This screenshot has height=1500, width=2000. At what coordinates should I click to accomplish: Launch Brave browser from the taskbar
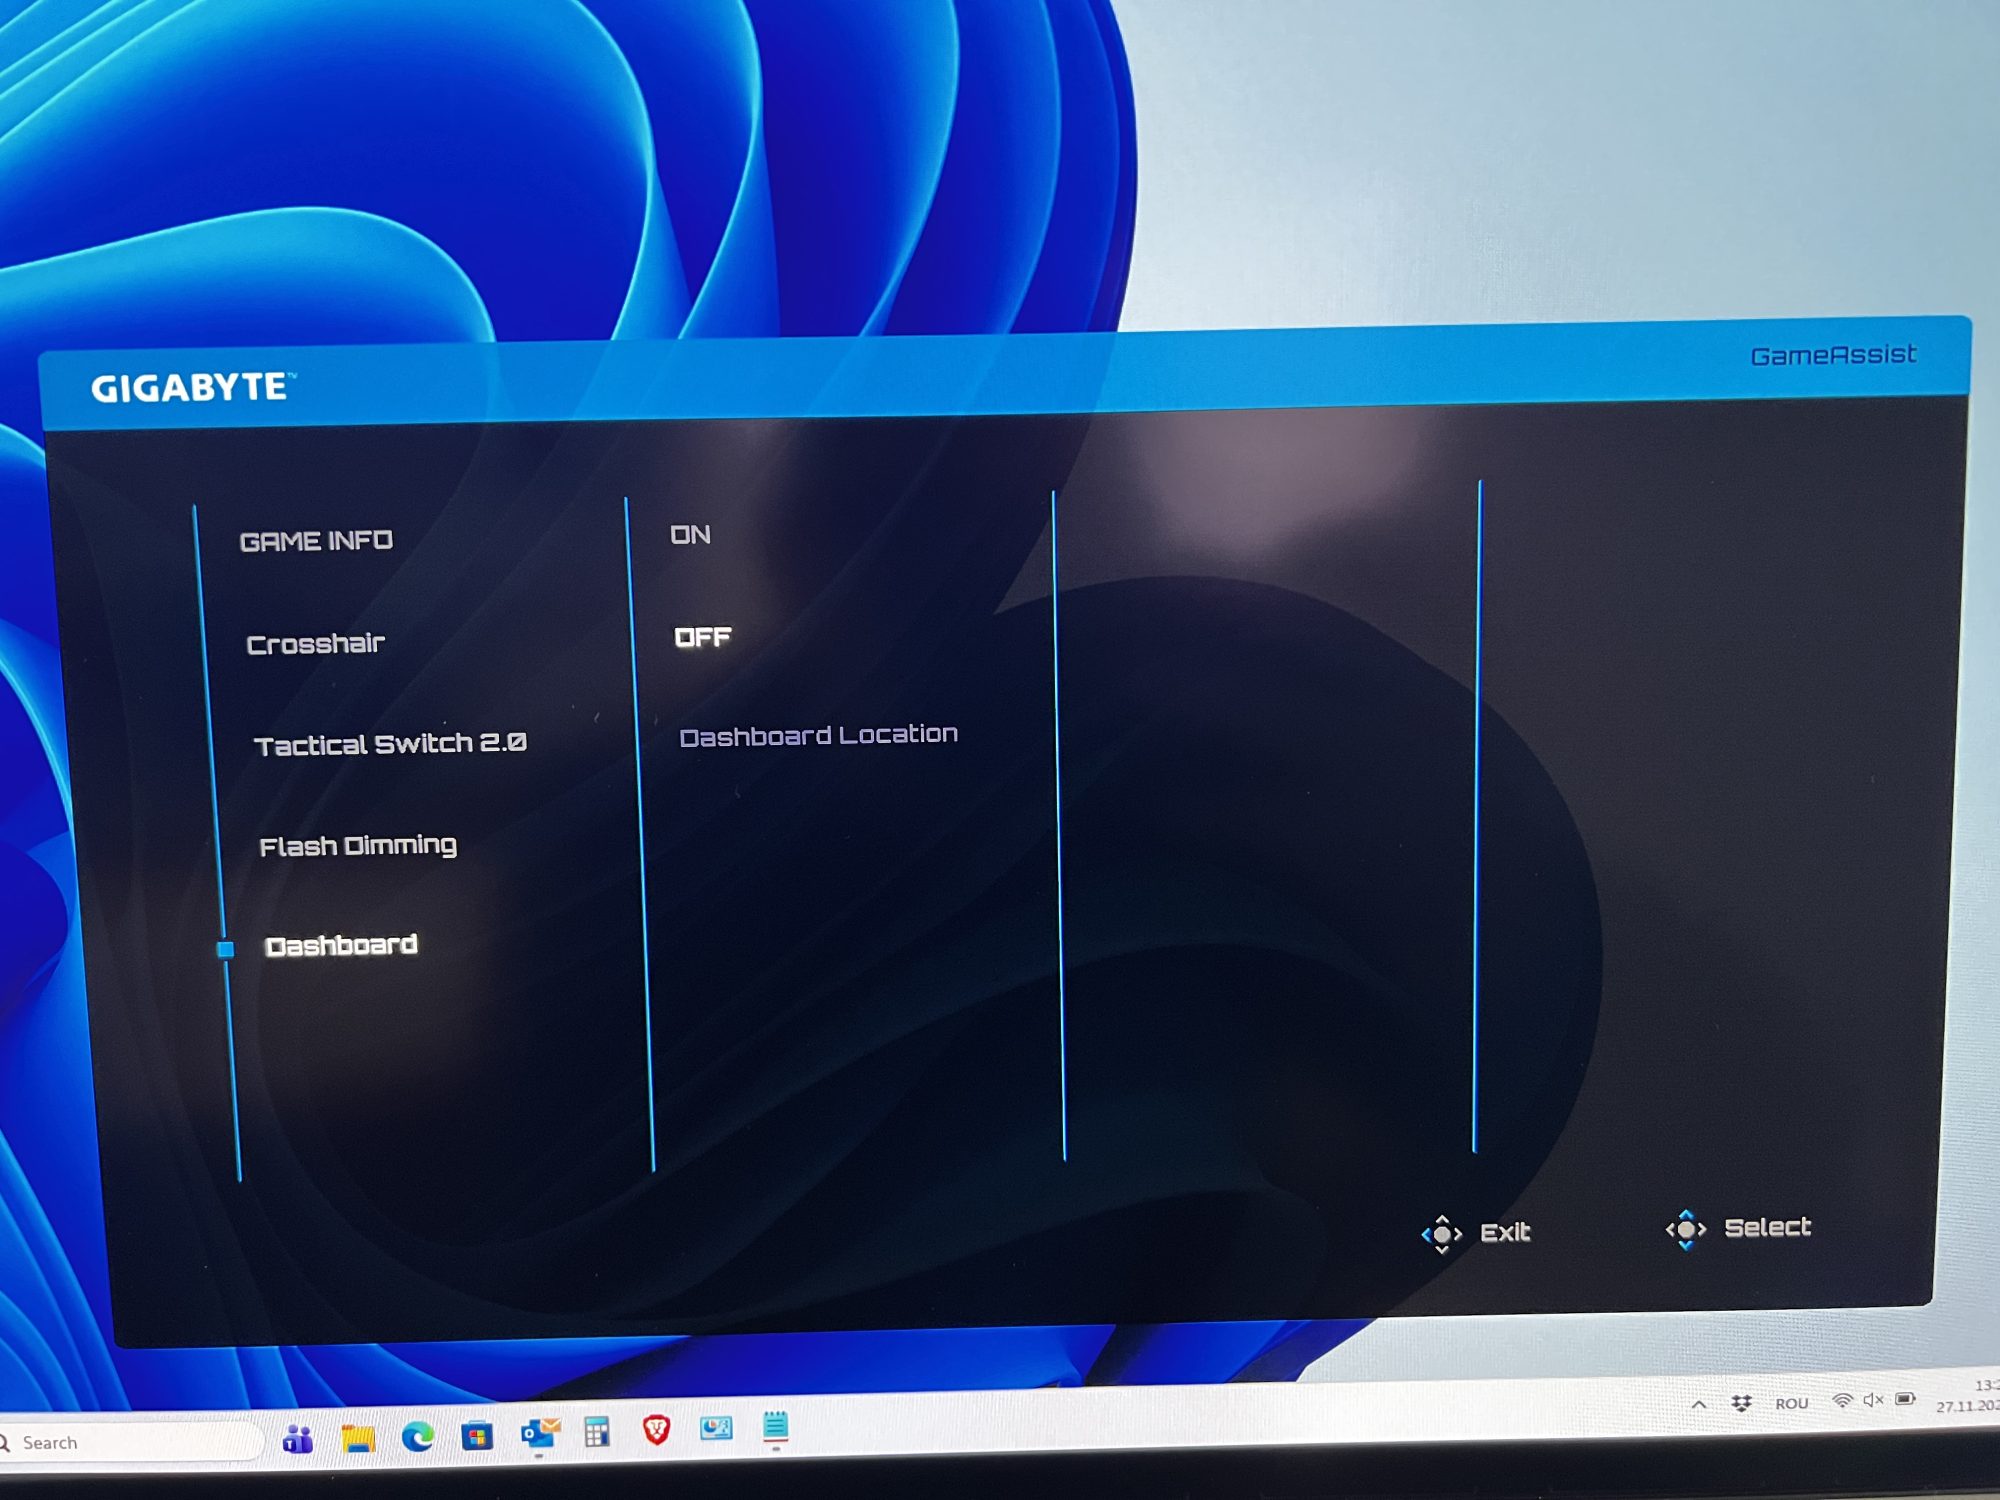click(x=656, y=1430)
